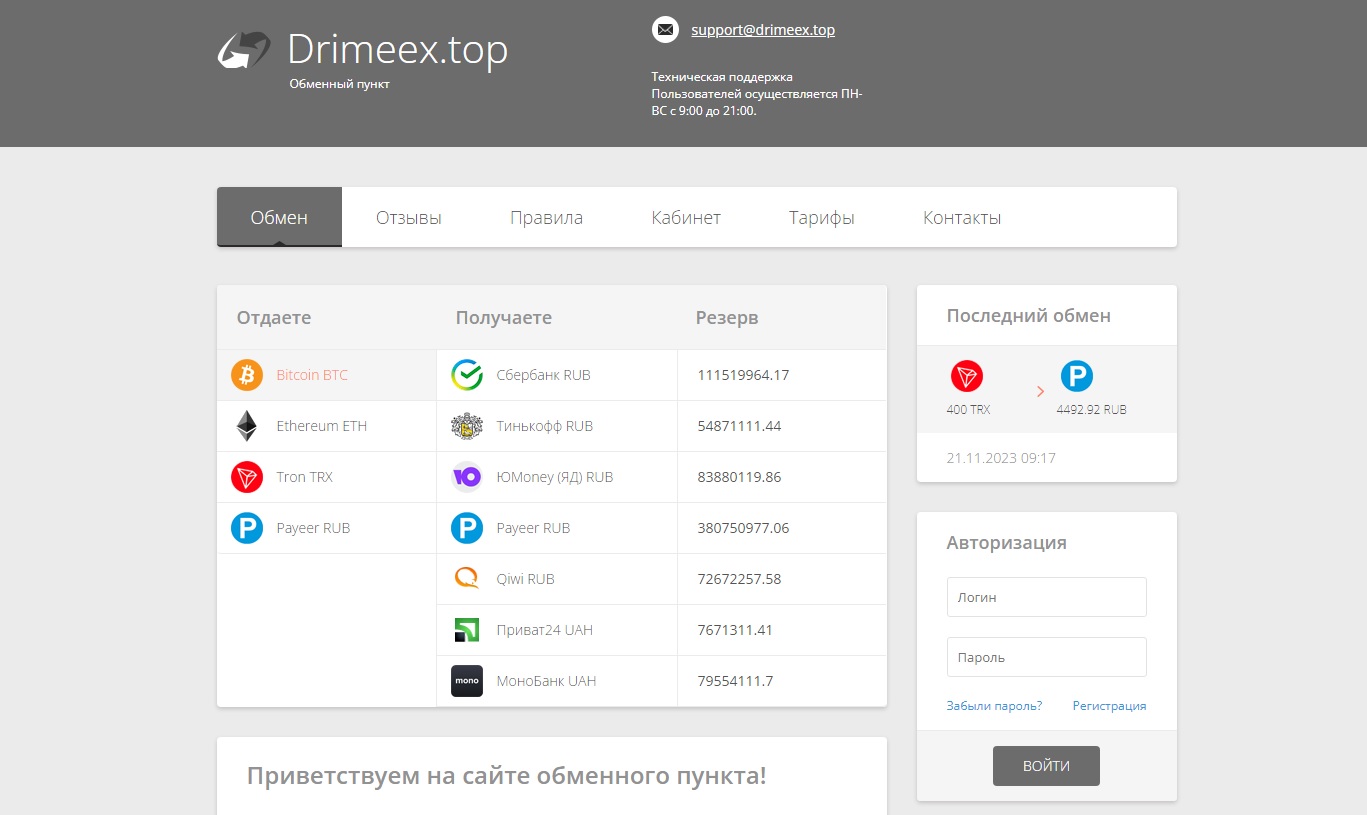The image size is (1367, 815).
Task: Select Bitcoin BTC text in Отдаете
Action: pos(312,375)
